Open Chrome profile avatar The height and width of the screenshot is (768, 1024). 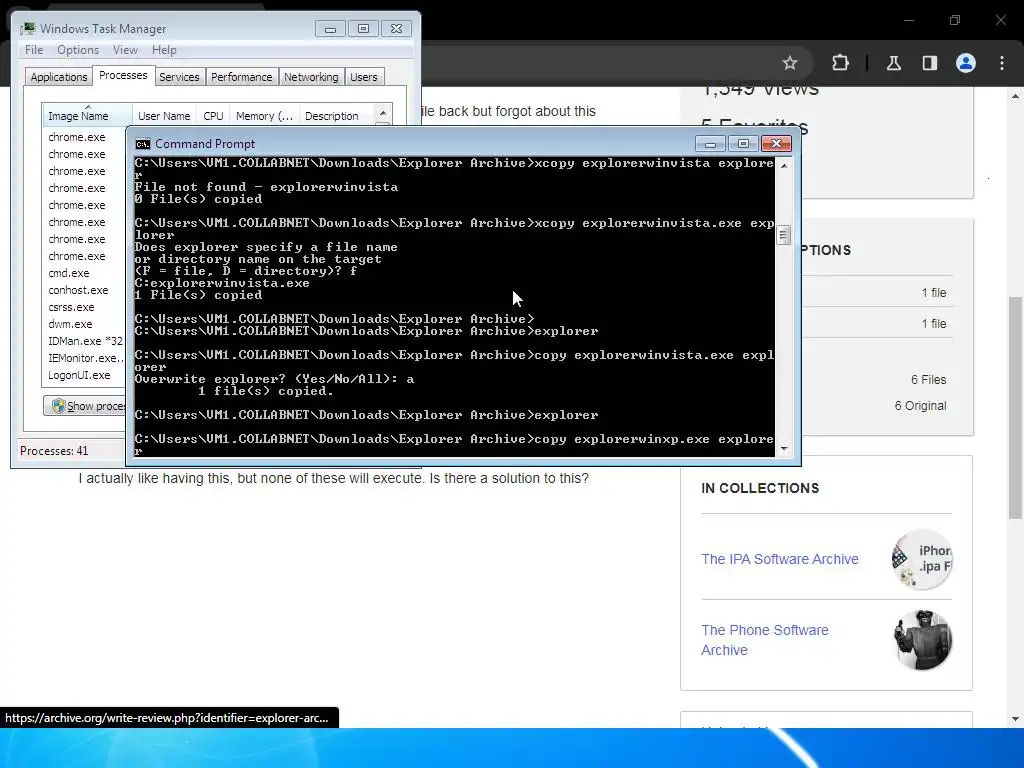[x=966, y=63]
